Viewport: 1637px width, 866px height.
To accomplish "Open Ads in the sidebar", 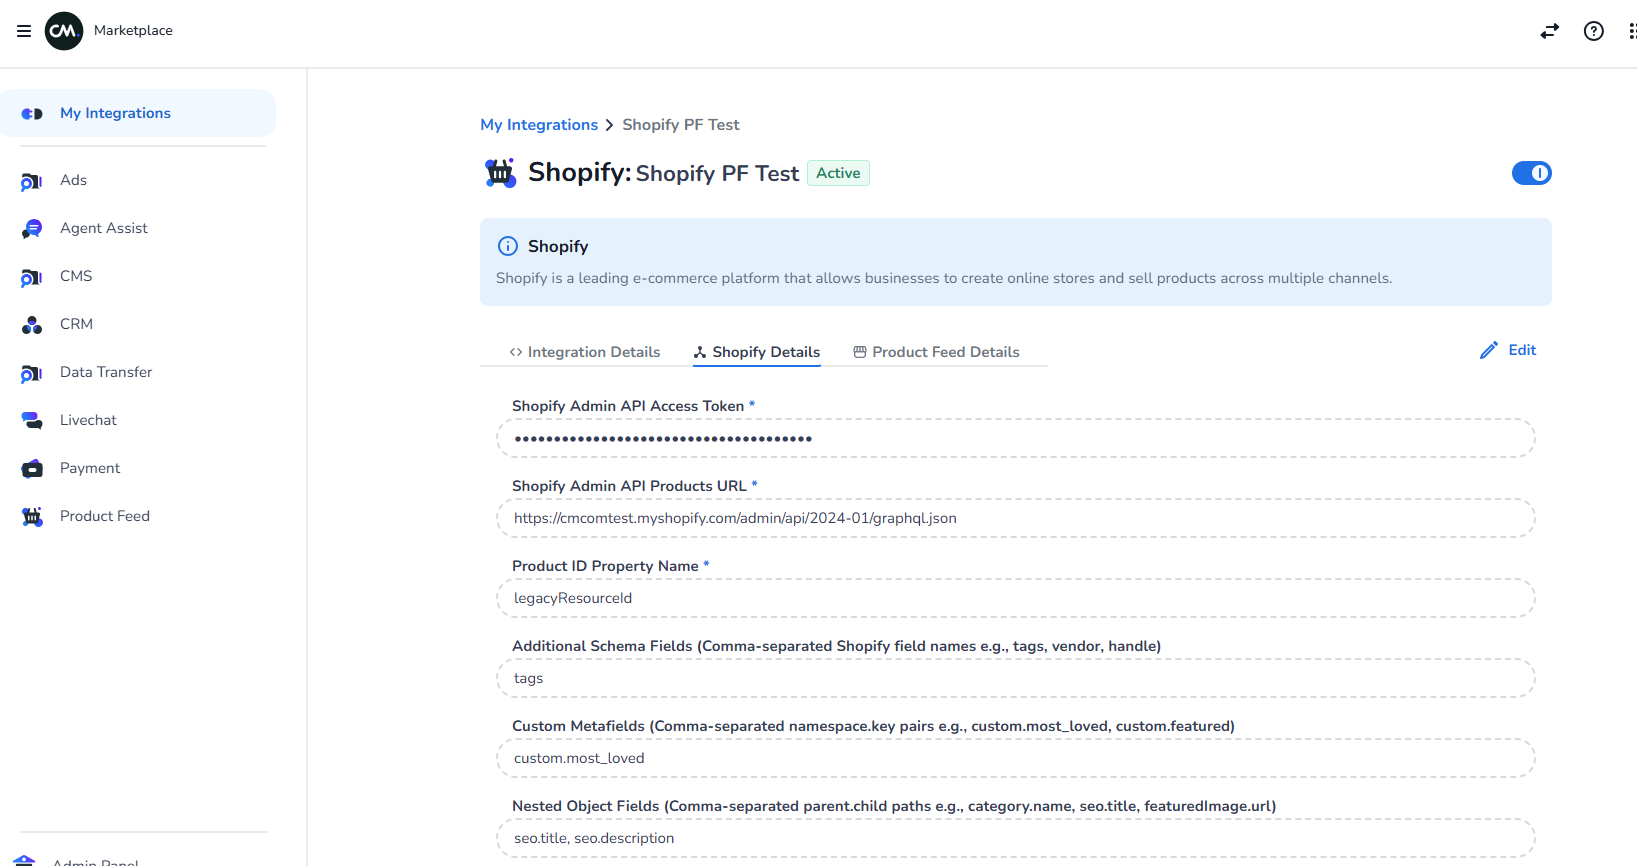I will (x=74, y=180).
